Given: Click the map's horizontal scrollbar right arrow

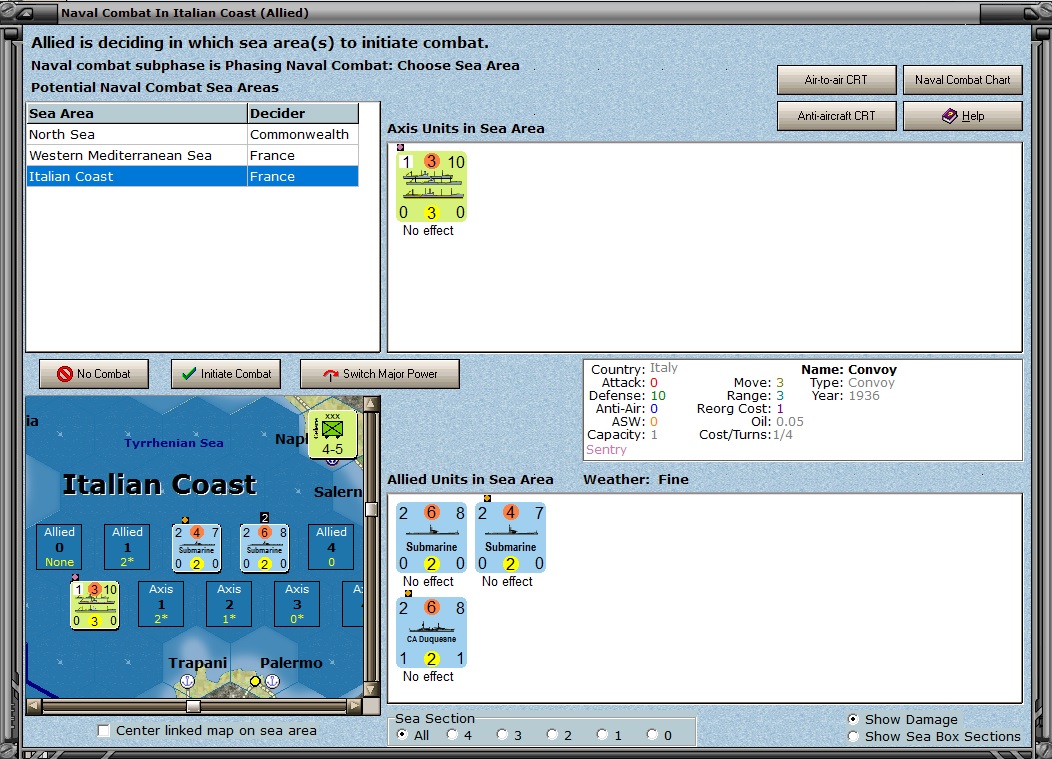Looking at the screenshot, I should click(355, 706).
